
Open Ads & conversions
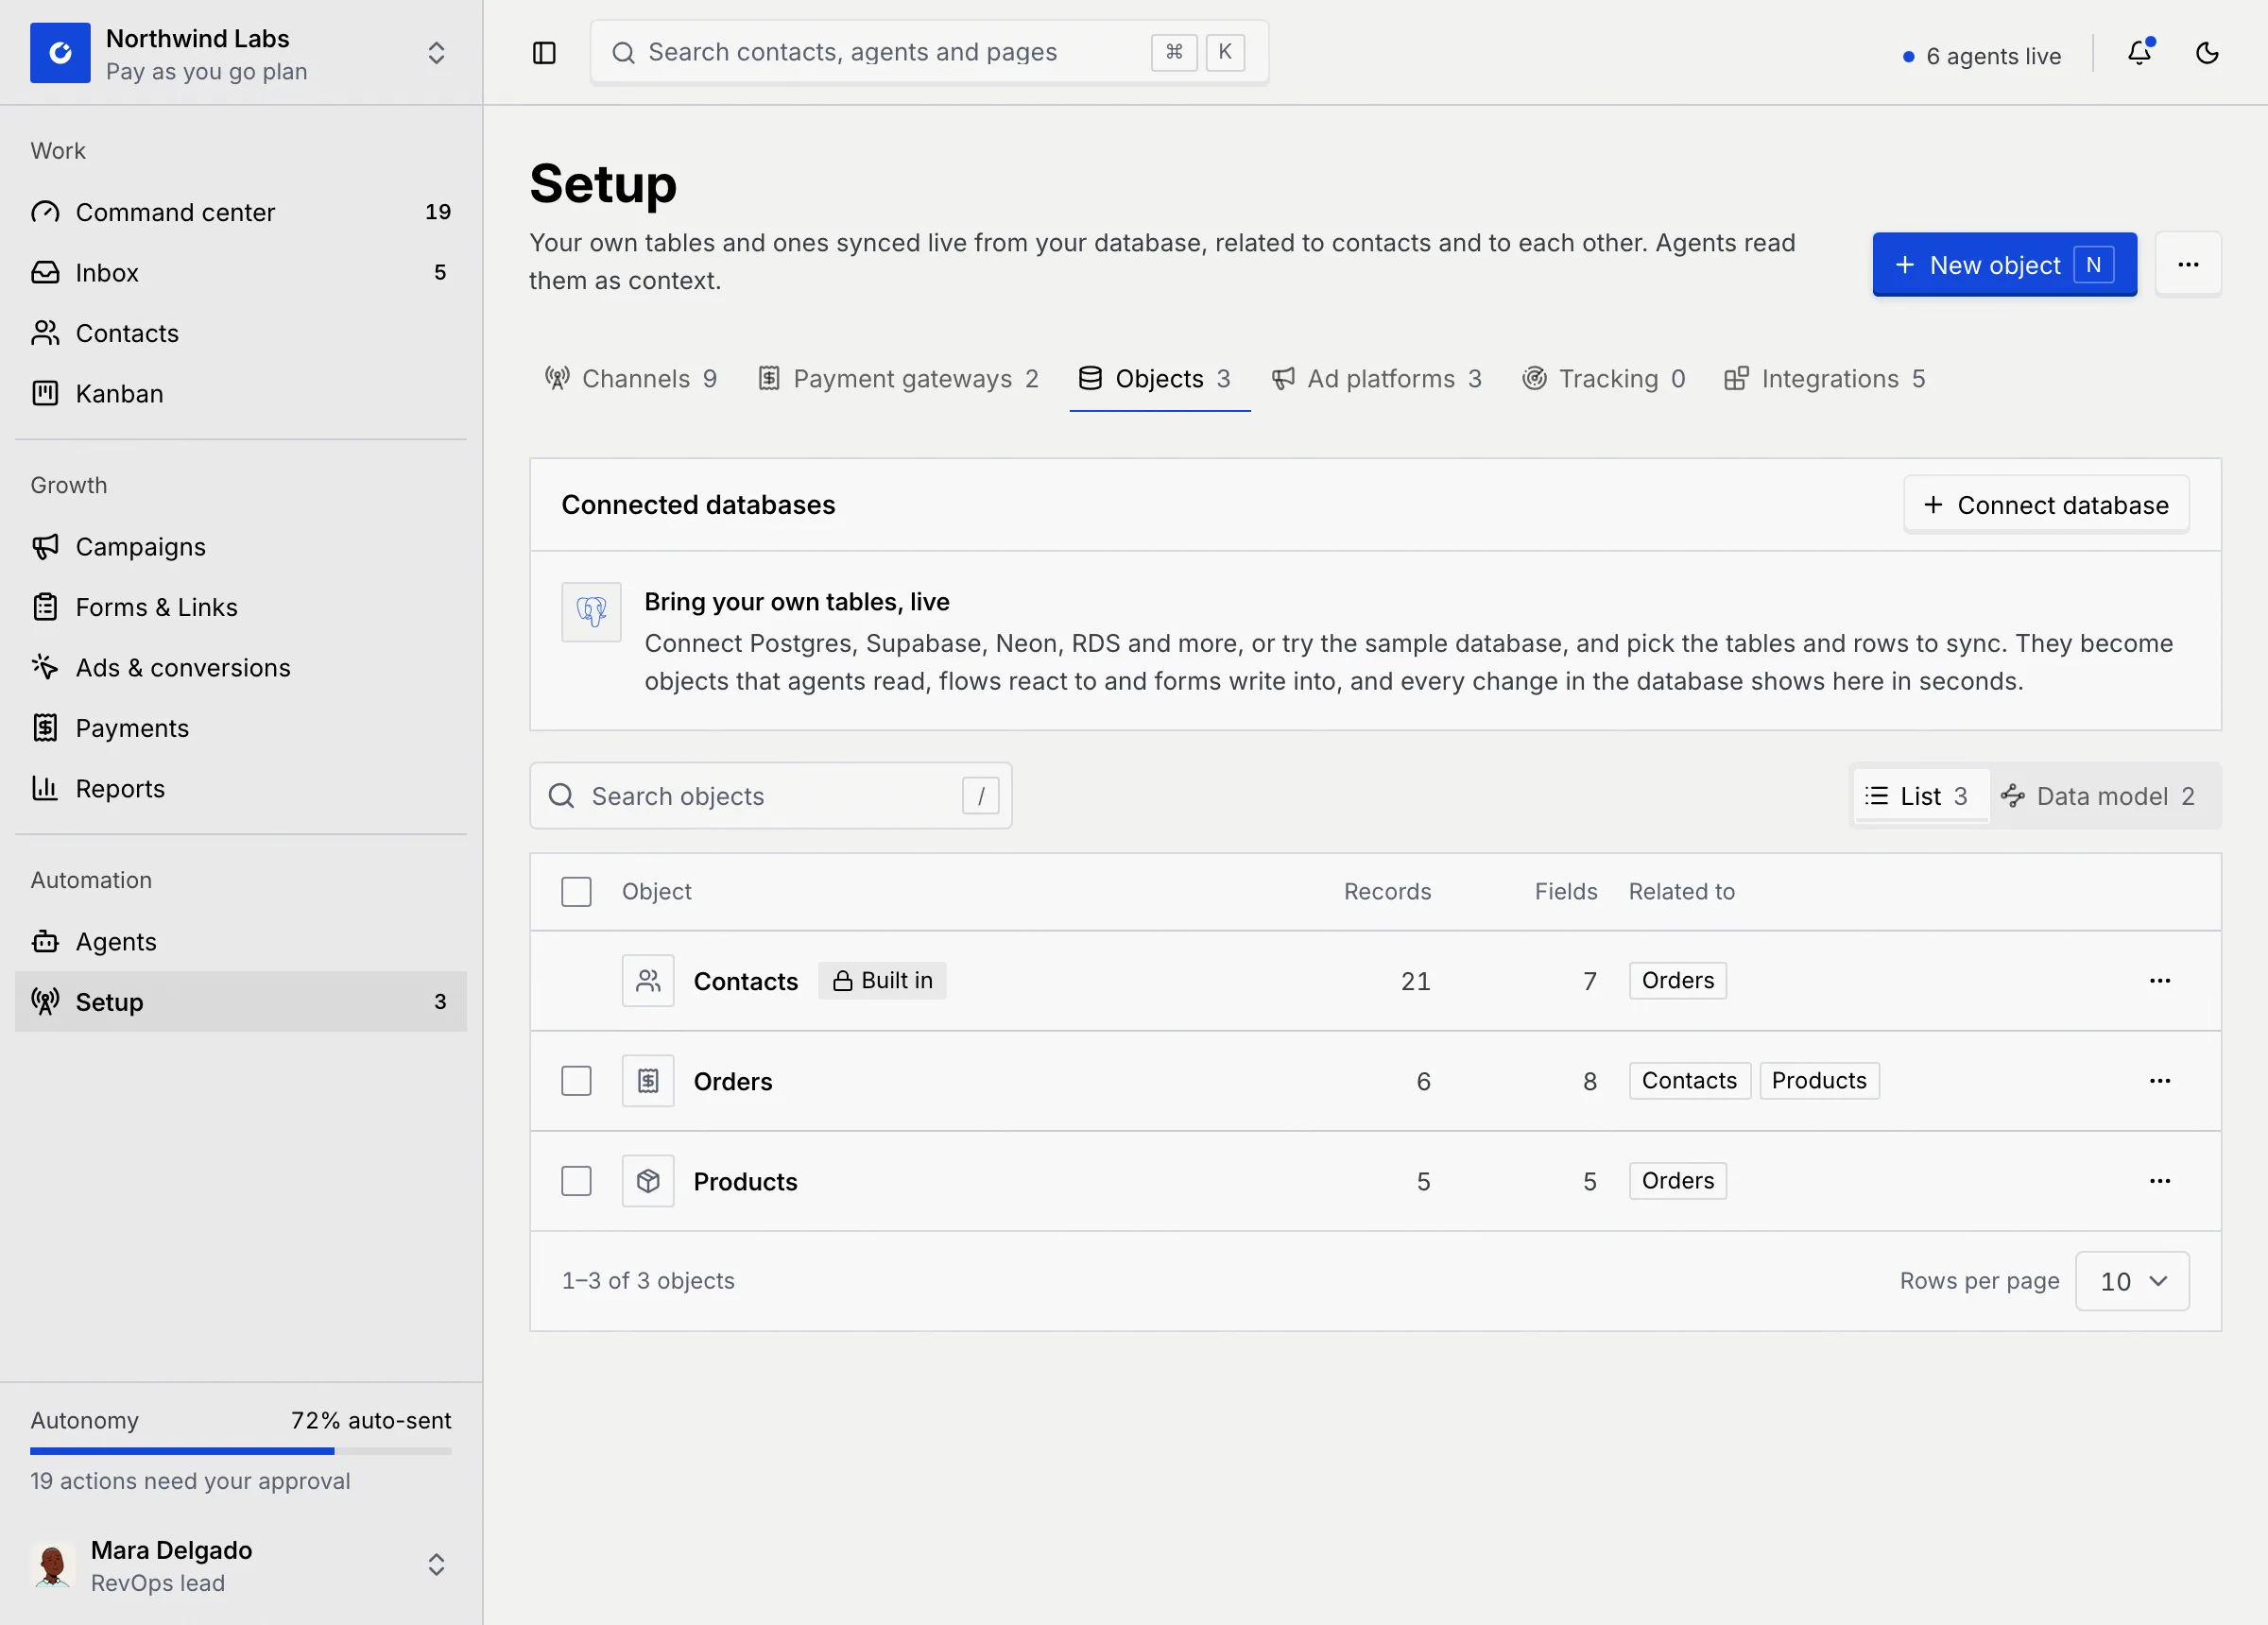(x=241, y=667)
